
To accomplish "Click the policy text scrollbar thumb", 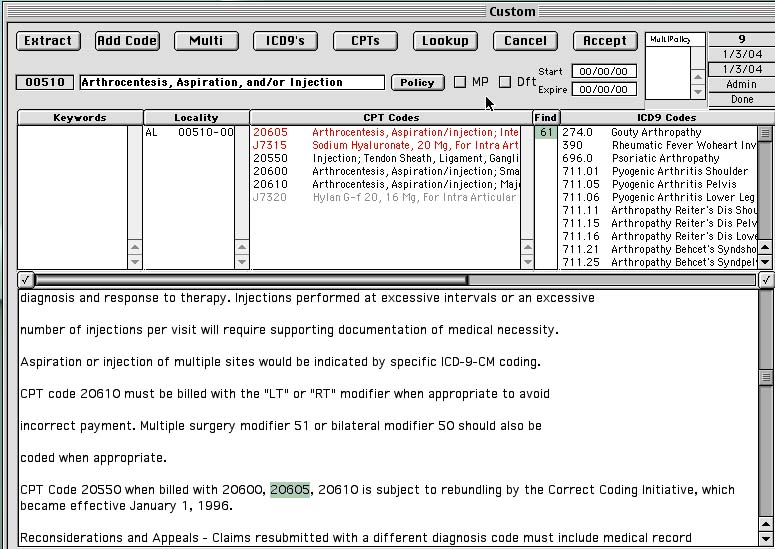I will pos(765,378).
